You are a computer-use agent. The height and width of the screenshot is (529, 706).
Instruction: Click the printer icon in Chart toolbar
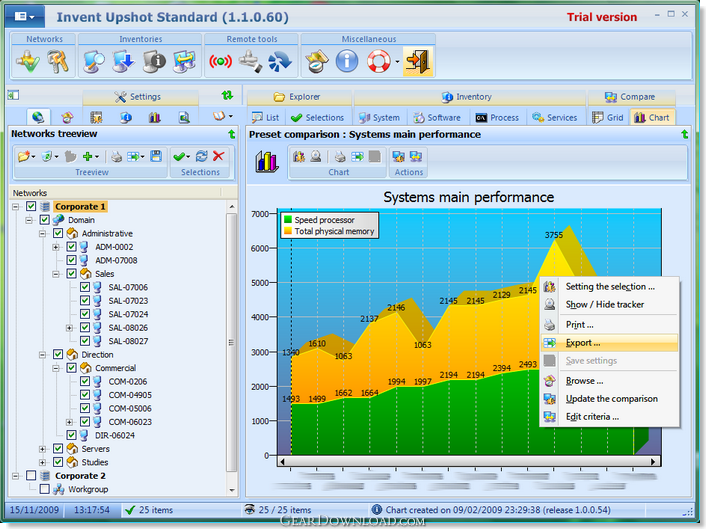340,157
